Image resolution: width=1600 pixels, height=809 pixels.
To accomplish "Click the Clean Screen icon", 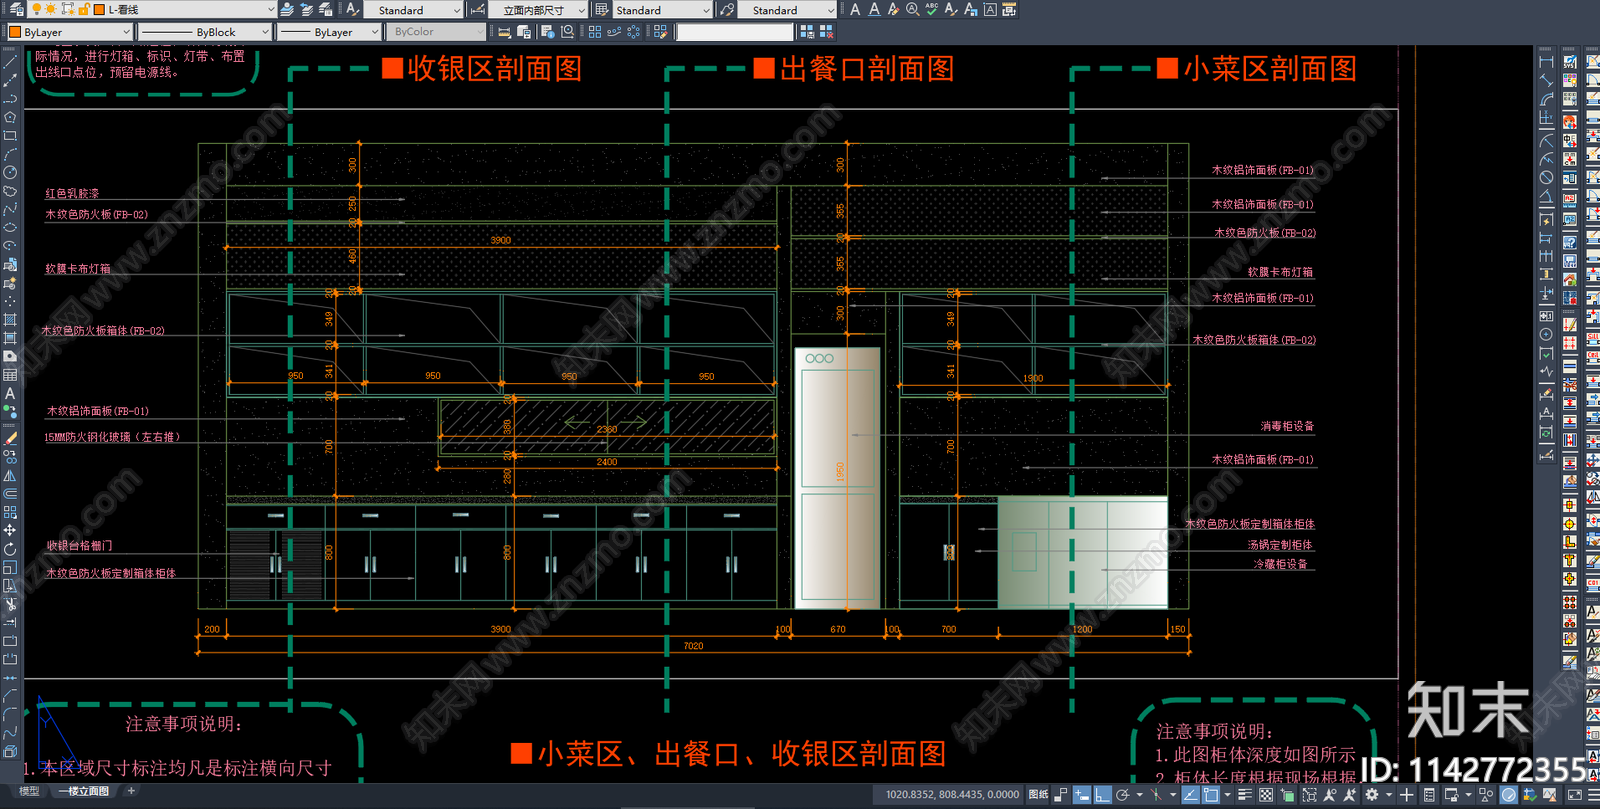I will coord(1574,795).
